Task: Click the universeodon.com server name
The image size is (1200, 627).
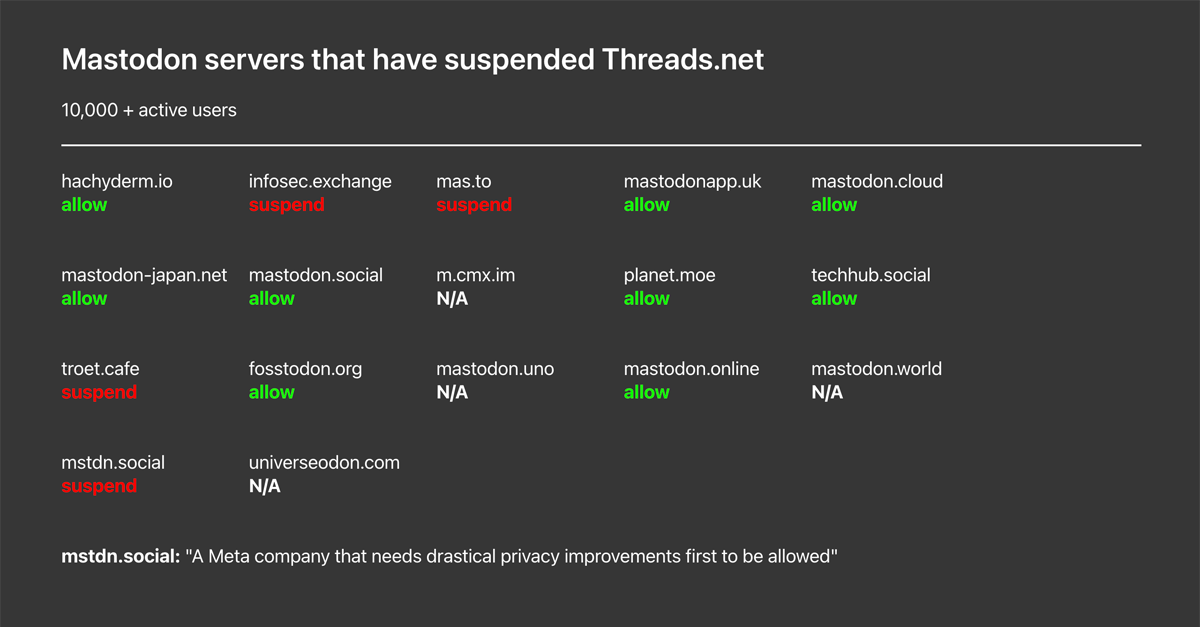Action: 324,463
